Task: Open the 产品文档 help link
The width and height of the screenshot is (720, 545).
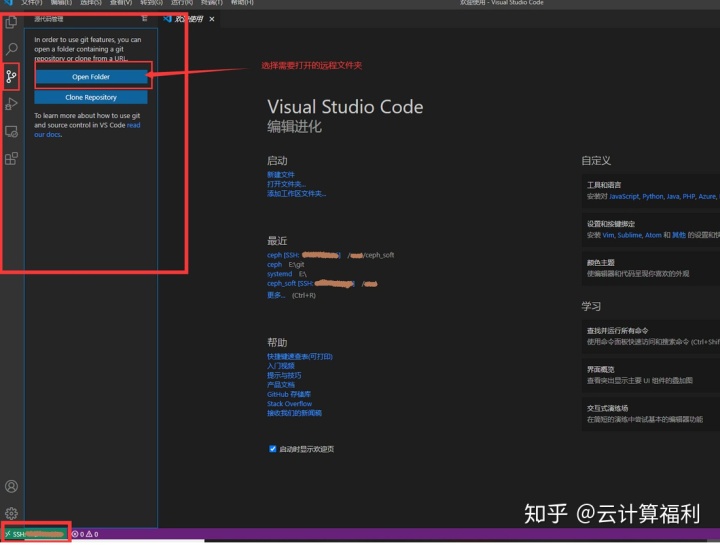Action: coord(281,385)
